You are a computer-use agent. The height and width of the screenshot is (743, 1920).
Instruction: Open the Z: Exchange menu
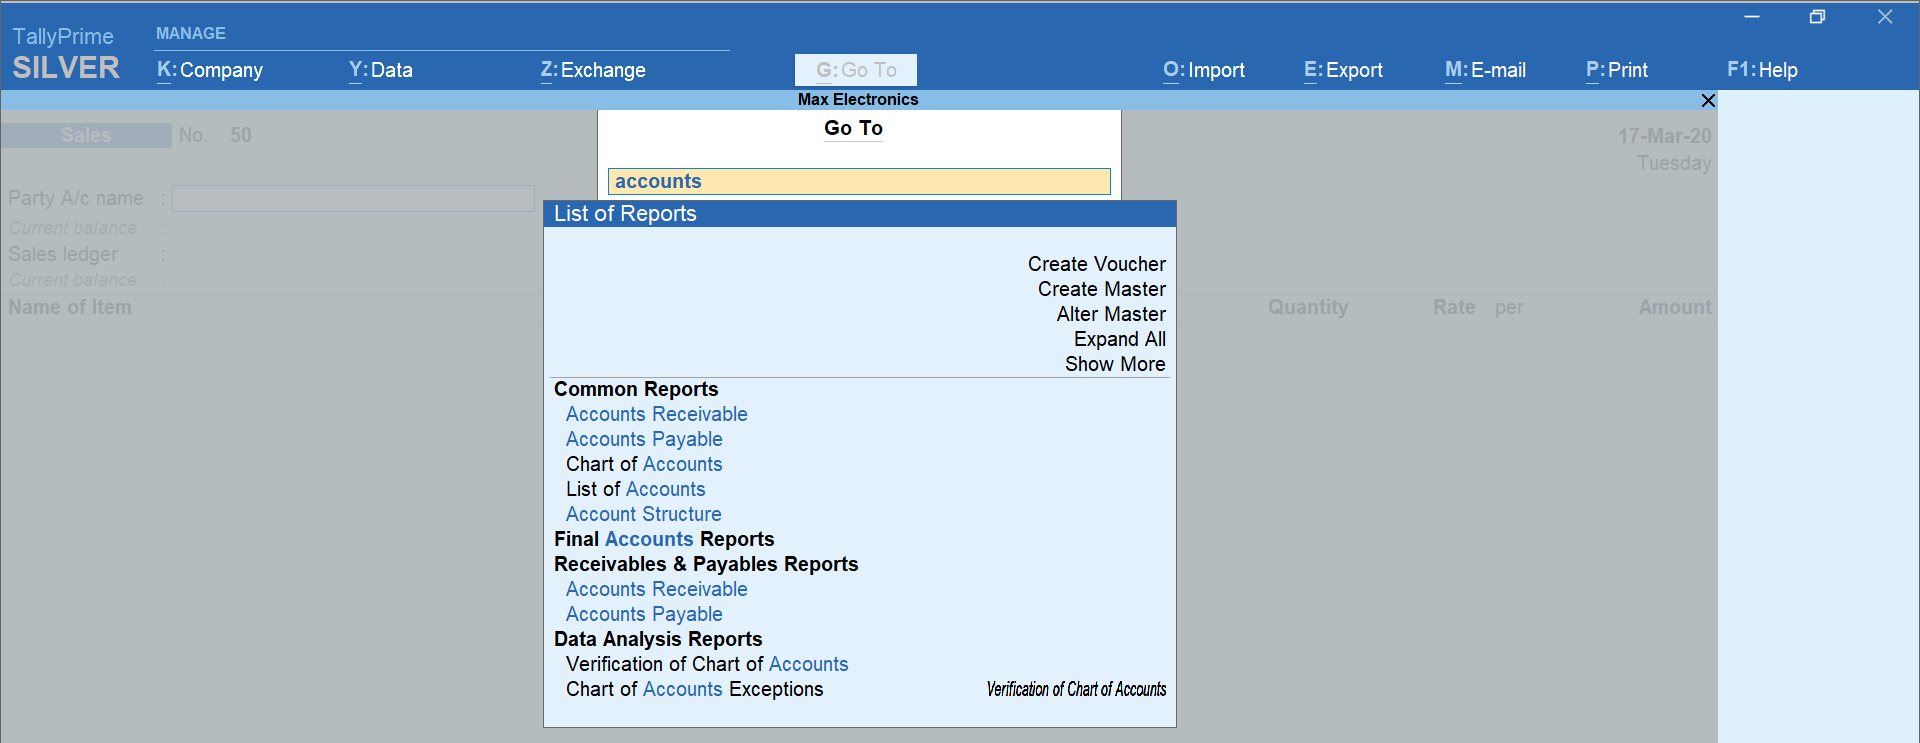pyautogui.click(x=593, y=70)
